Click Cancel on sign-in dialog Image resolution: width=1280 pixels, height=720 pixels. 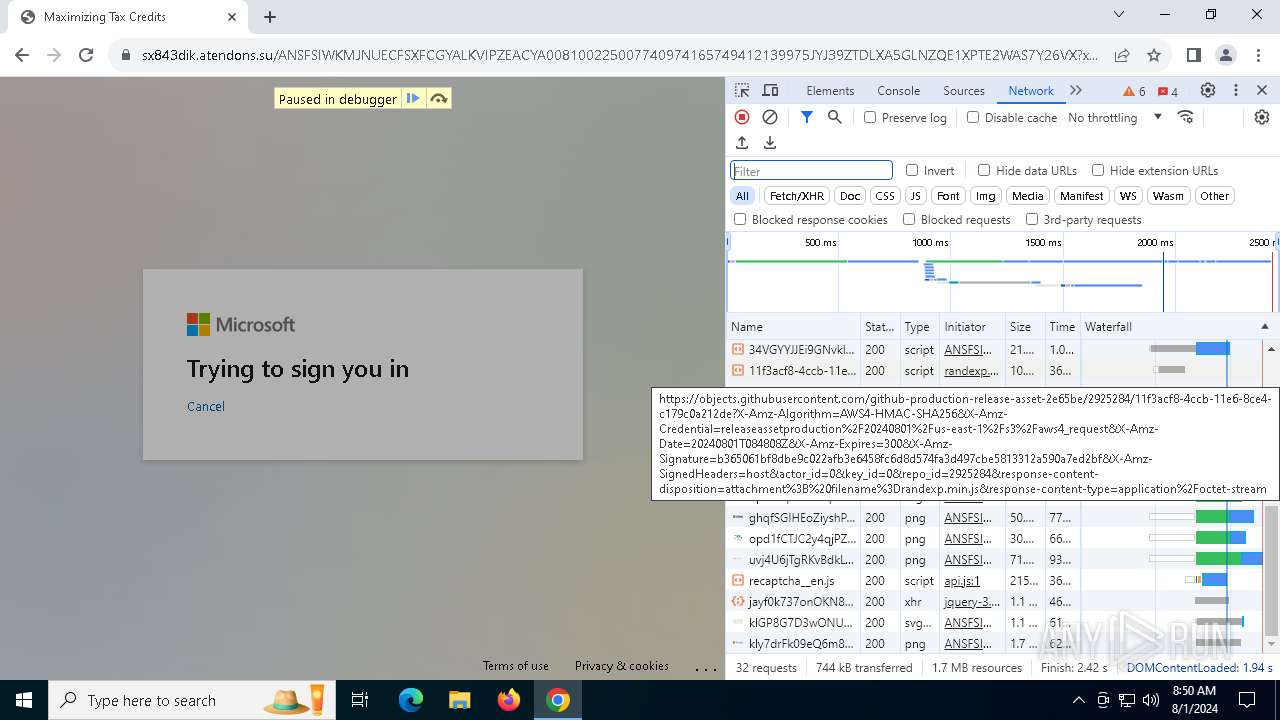click(206, 406)
